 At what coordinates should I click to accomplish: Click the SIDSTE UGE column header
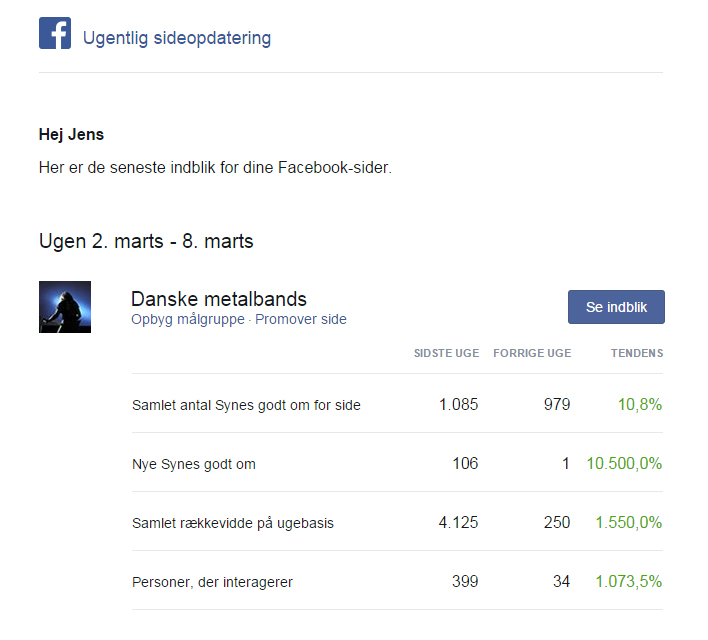446,353
